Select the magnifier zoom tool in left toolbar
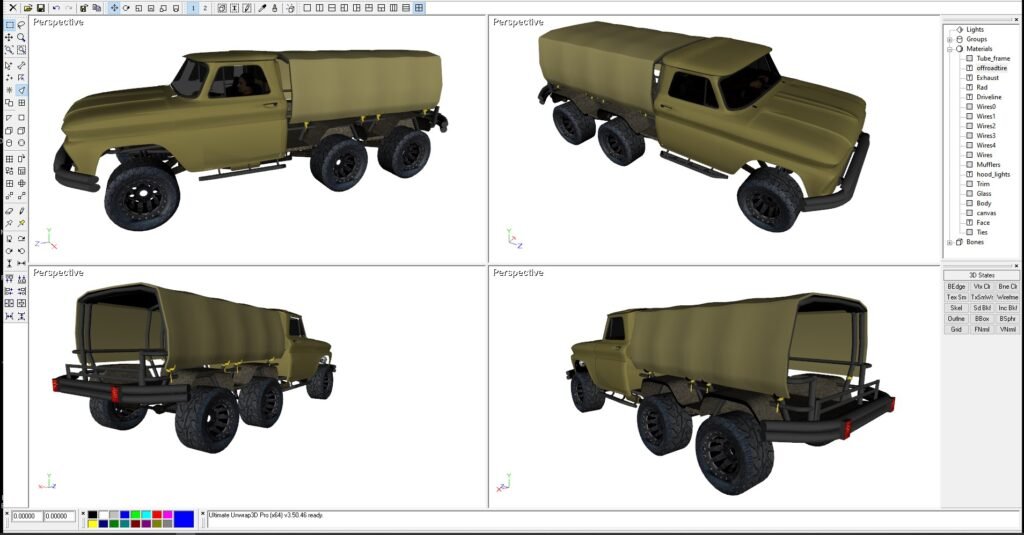Screen dimensions: 1024x535 coord(21,37)
